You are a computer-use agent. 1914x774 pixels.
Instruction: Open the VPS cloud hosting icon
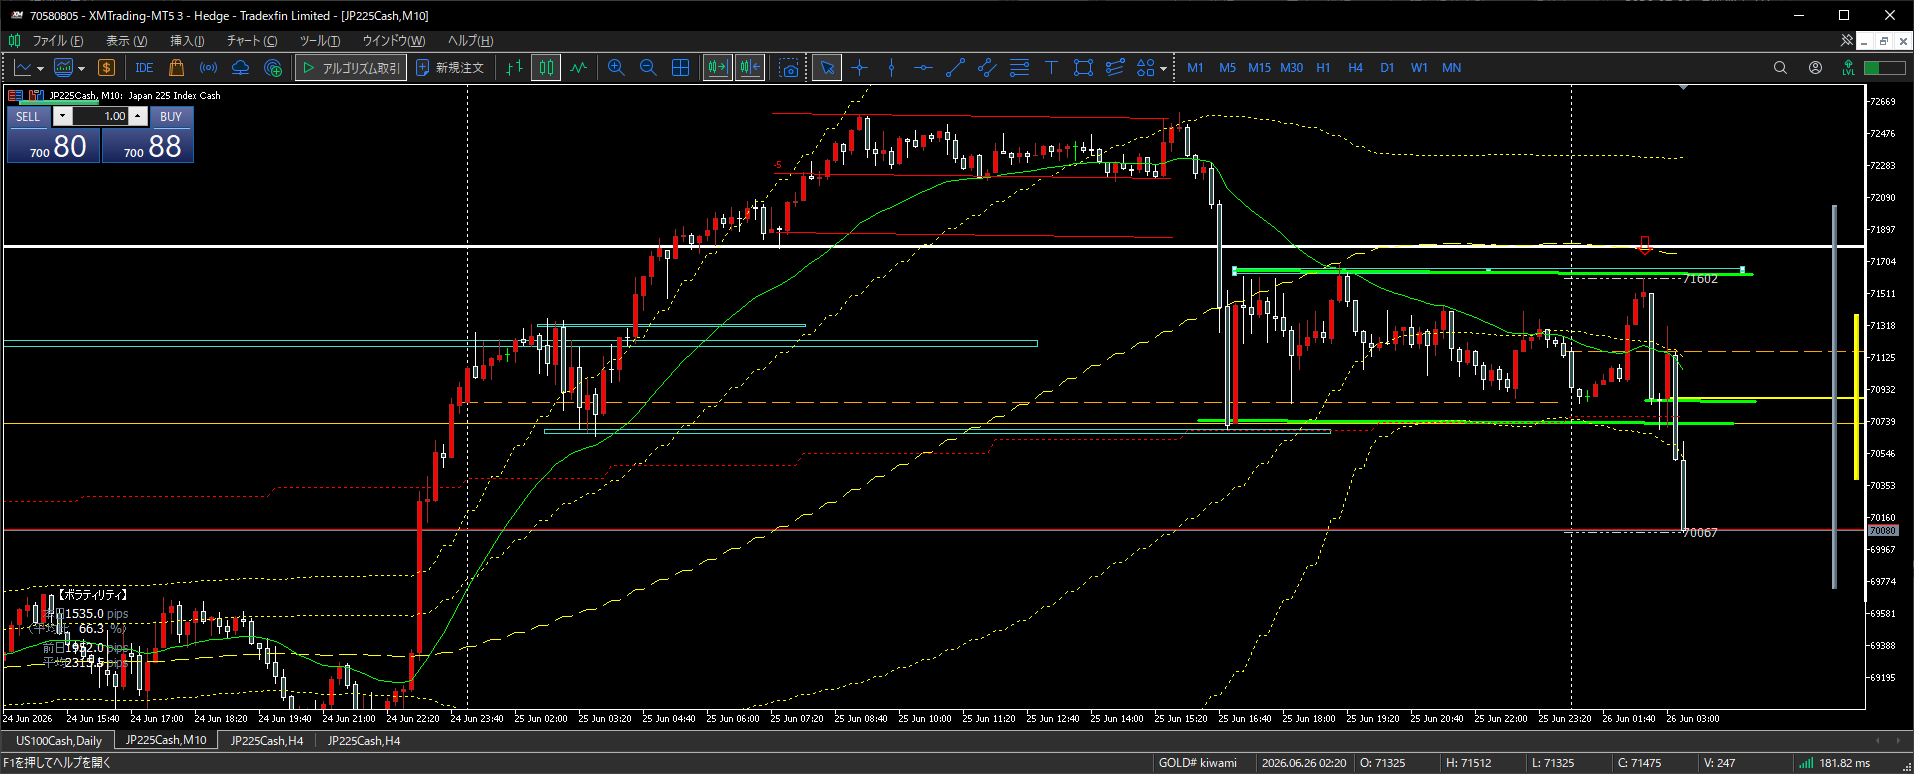[x=241, y=68]
